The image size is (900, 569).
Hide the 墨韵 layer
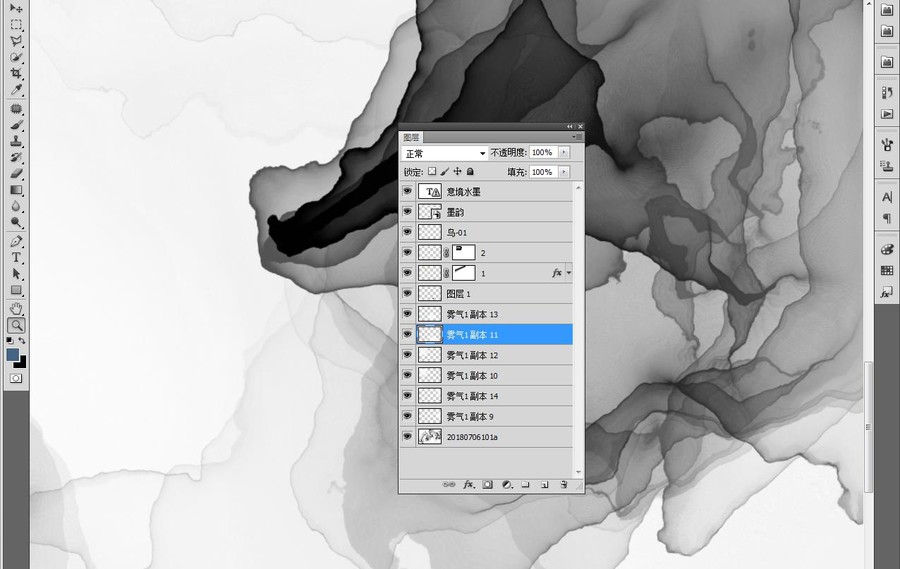tap(407, 212)
